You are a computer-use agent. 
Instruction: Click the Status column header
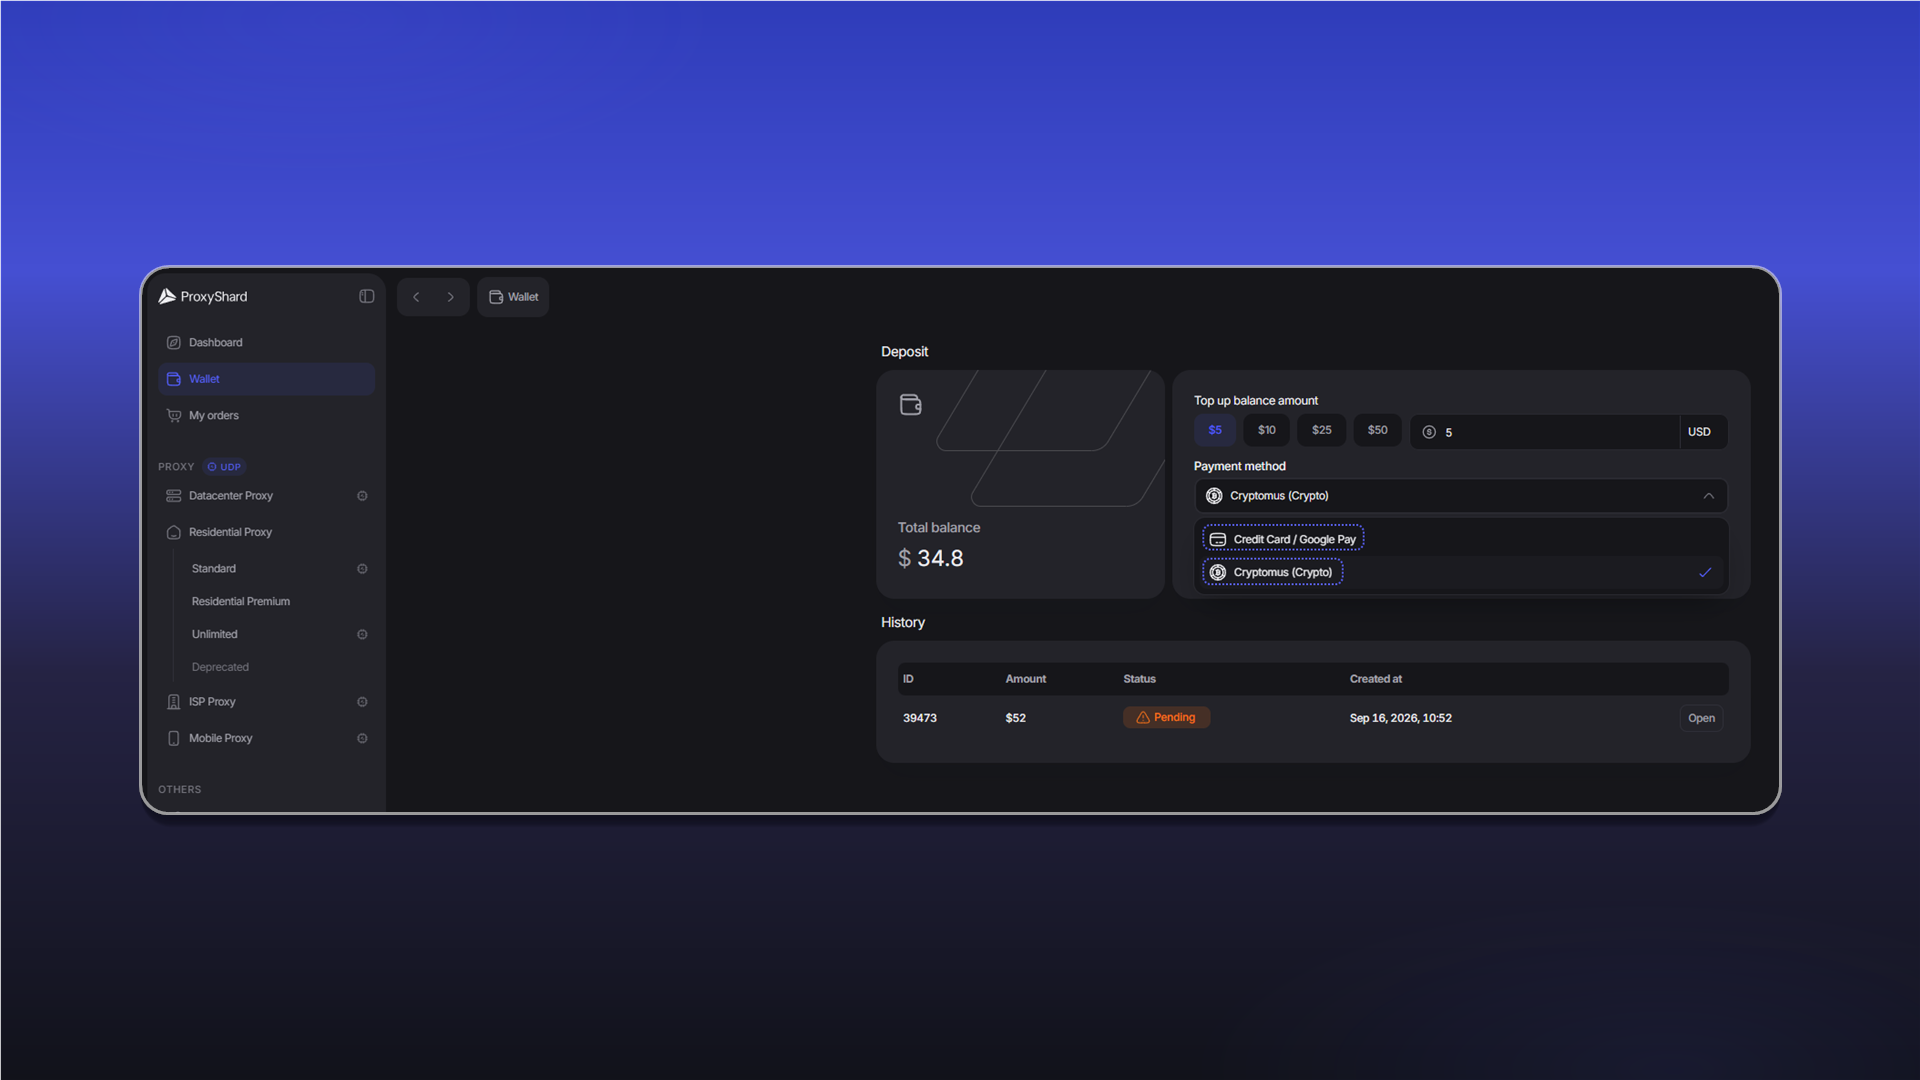point(1139,679)
